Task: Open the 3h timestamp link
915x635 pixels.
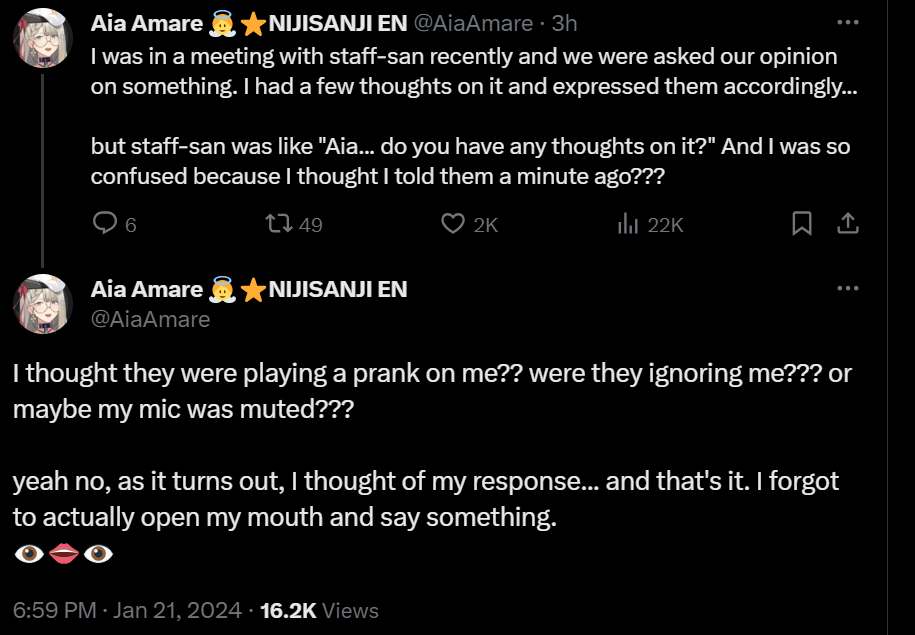Action: point(565,22)
